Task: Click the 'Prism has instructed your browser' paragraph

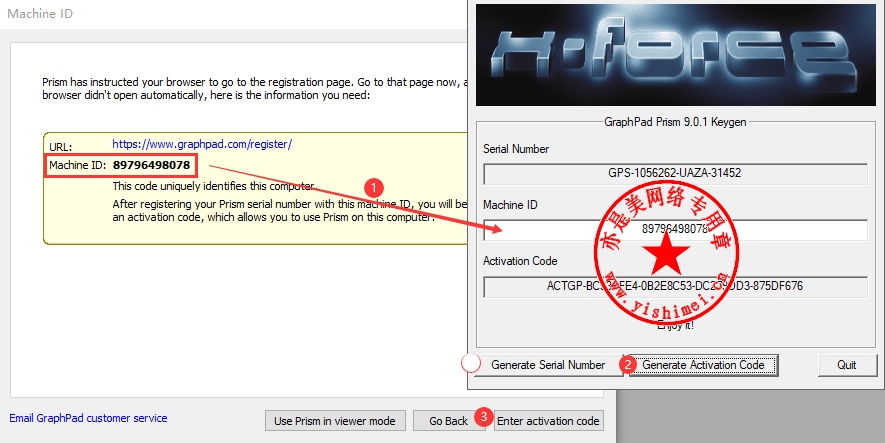Action: (x=255, y=89)
